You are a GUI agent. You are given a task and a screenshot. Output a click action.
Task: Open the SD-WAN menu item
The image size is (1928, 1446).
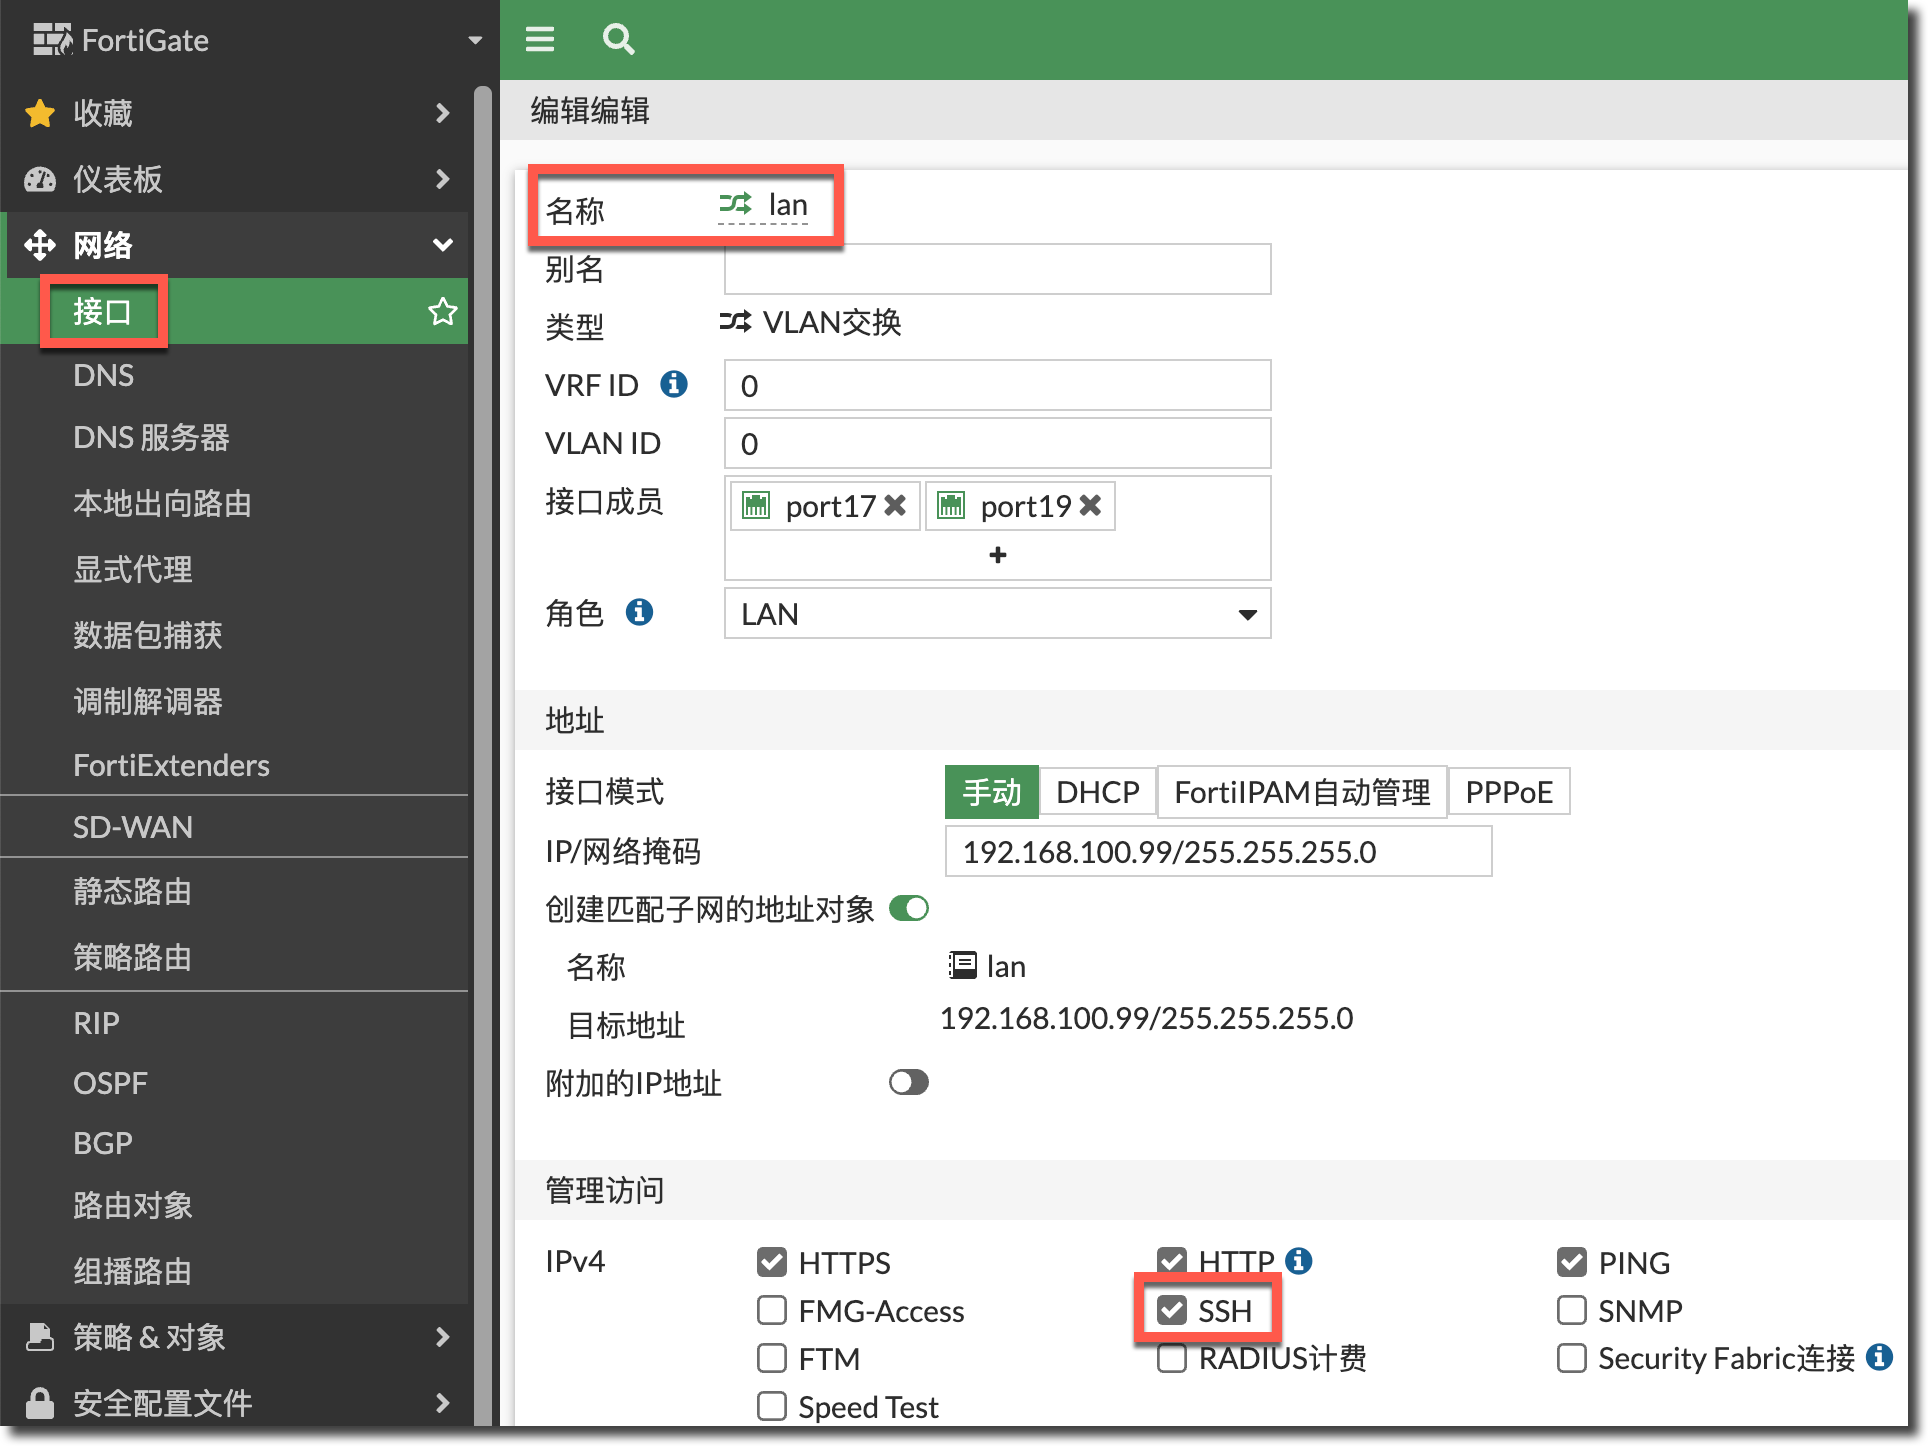(133, 827)
